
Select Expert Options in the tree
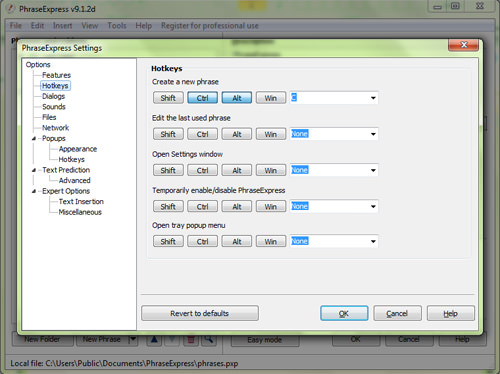click(66, 191)
